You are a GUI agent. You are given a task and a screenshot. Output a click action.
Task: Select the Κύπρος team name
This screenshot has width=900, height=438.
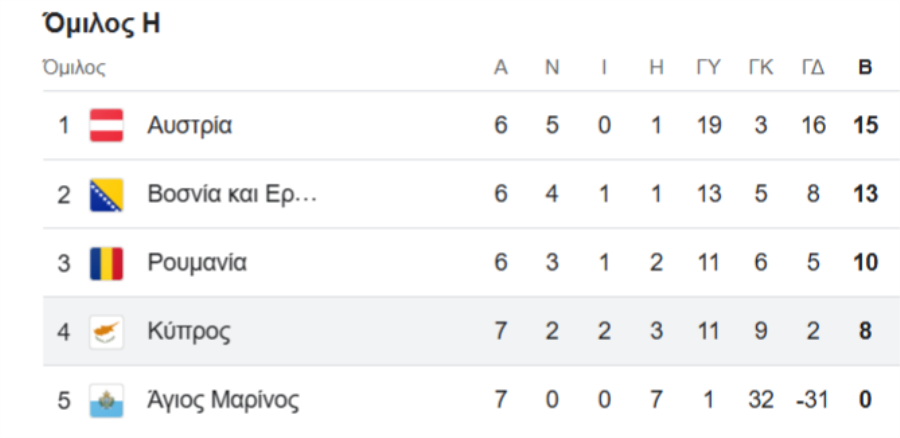[189, 331]
